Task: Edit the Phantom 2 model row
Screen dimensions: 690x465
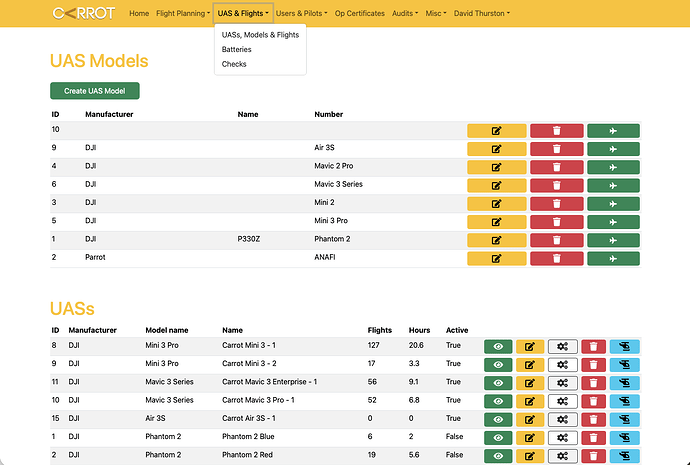Action: [496, 241]
